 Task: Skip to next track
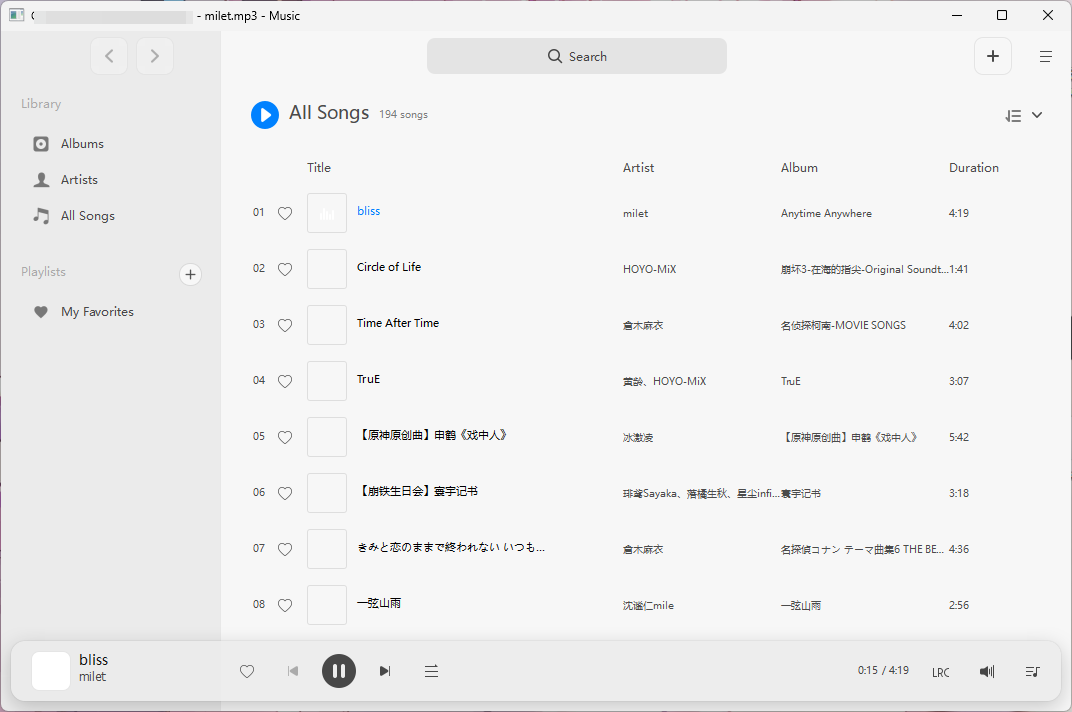coord(385,672)
